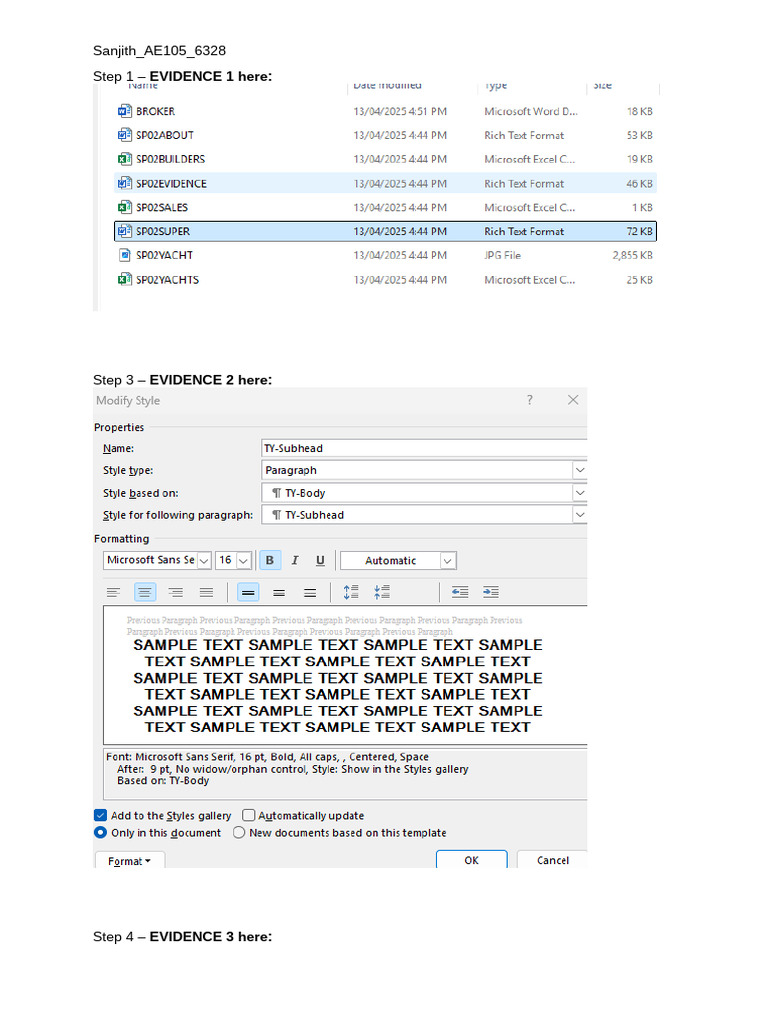Click the 13/04/2025 4:51 PM date
The width and height of the screenshot is (768, 1024).
point(400,111)
